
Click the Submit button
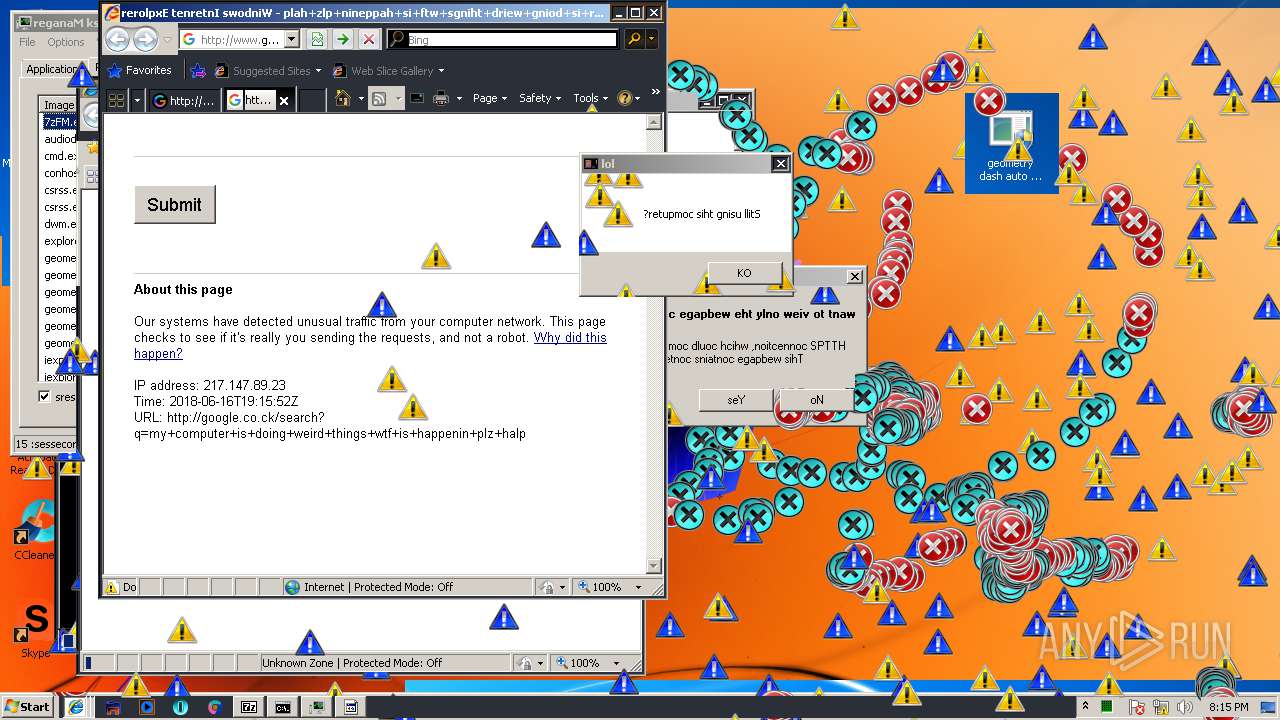175,205
